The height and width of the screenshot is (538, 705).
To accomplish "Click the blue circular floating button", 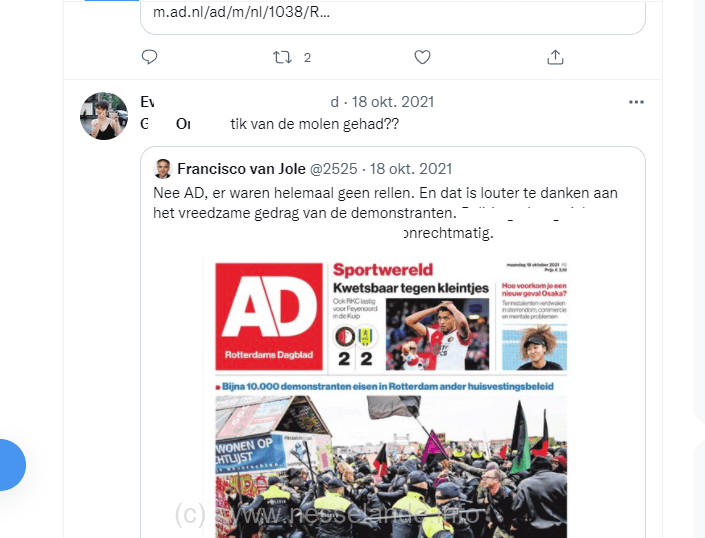I will pos(9,465).
